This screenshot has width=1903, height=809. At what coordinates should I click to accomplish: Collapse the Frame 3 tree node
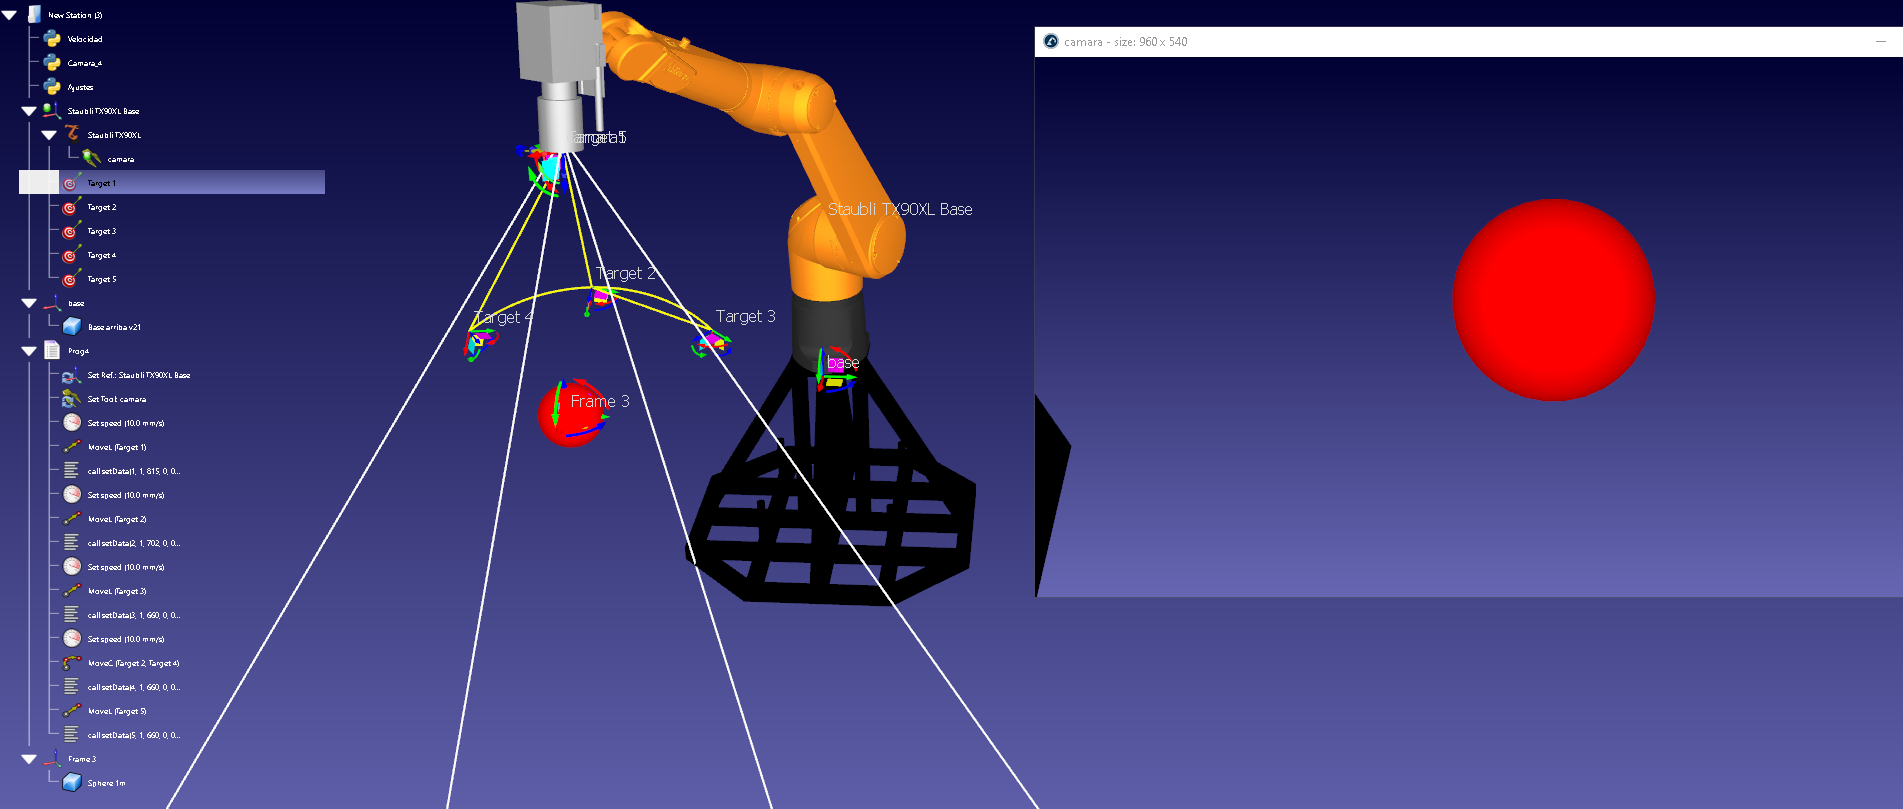29,759
